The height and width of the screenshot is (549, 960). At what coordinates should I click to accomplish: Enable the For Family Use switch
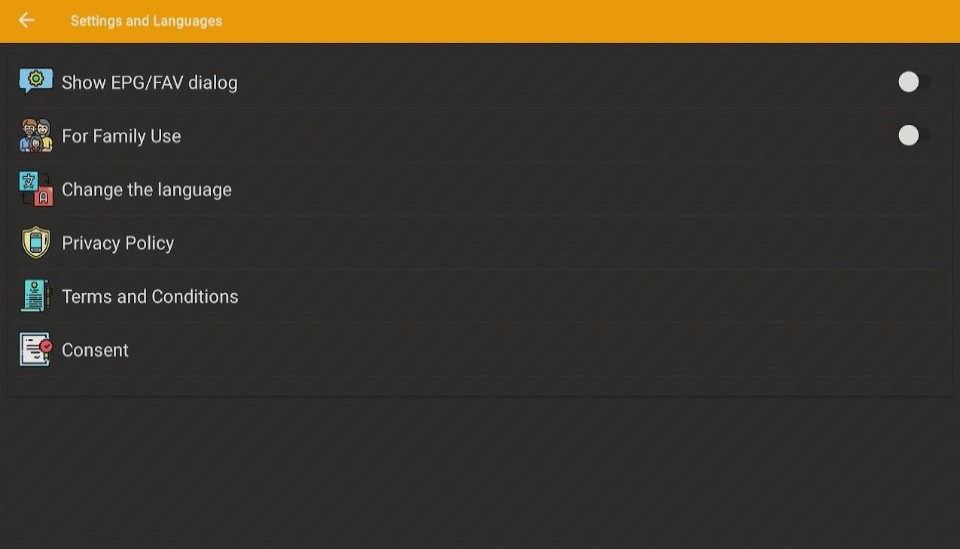(x=914, y=135)
